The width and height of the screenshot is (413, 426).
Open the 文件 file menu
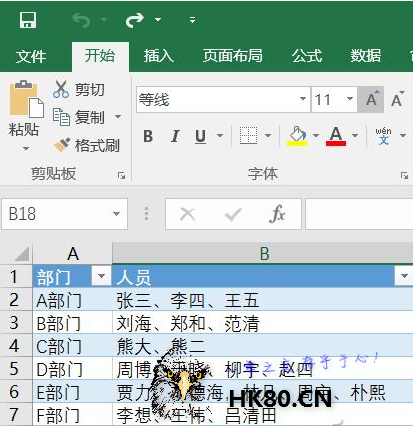(x=31, y=56)
